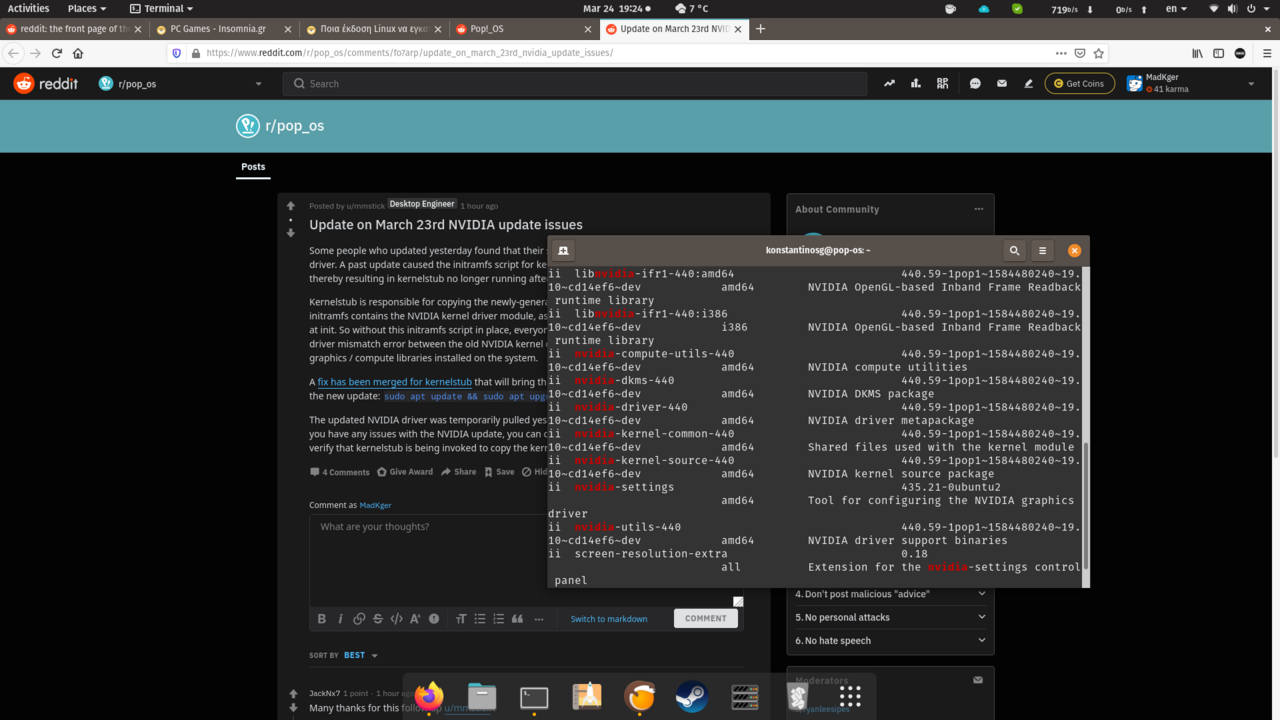This screenshot has width=1280, height=720.
Task: Open the reddit inbox envelope icon
Action: click(x=1002, y=84)
